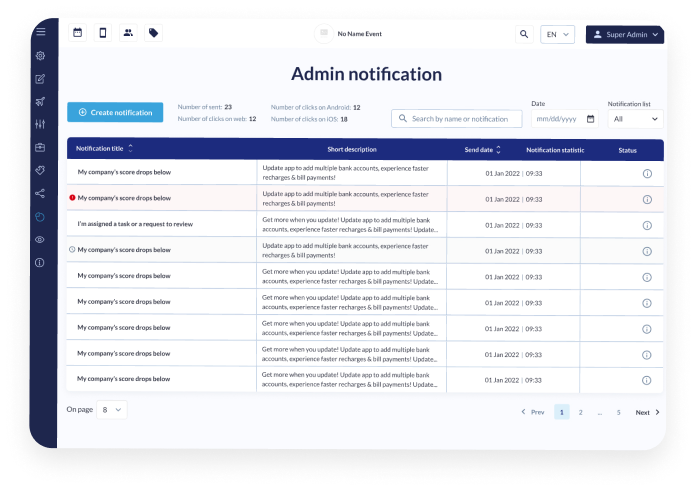Open the sliders icon in sidebar
The width and height of the screenshot is (696, 490).
click(x=40, y=124)
